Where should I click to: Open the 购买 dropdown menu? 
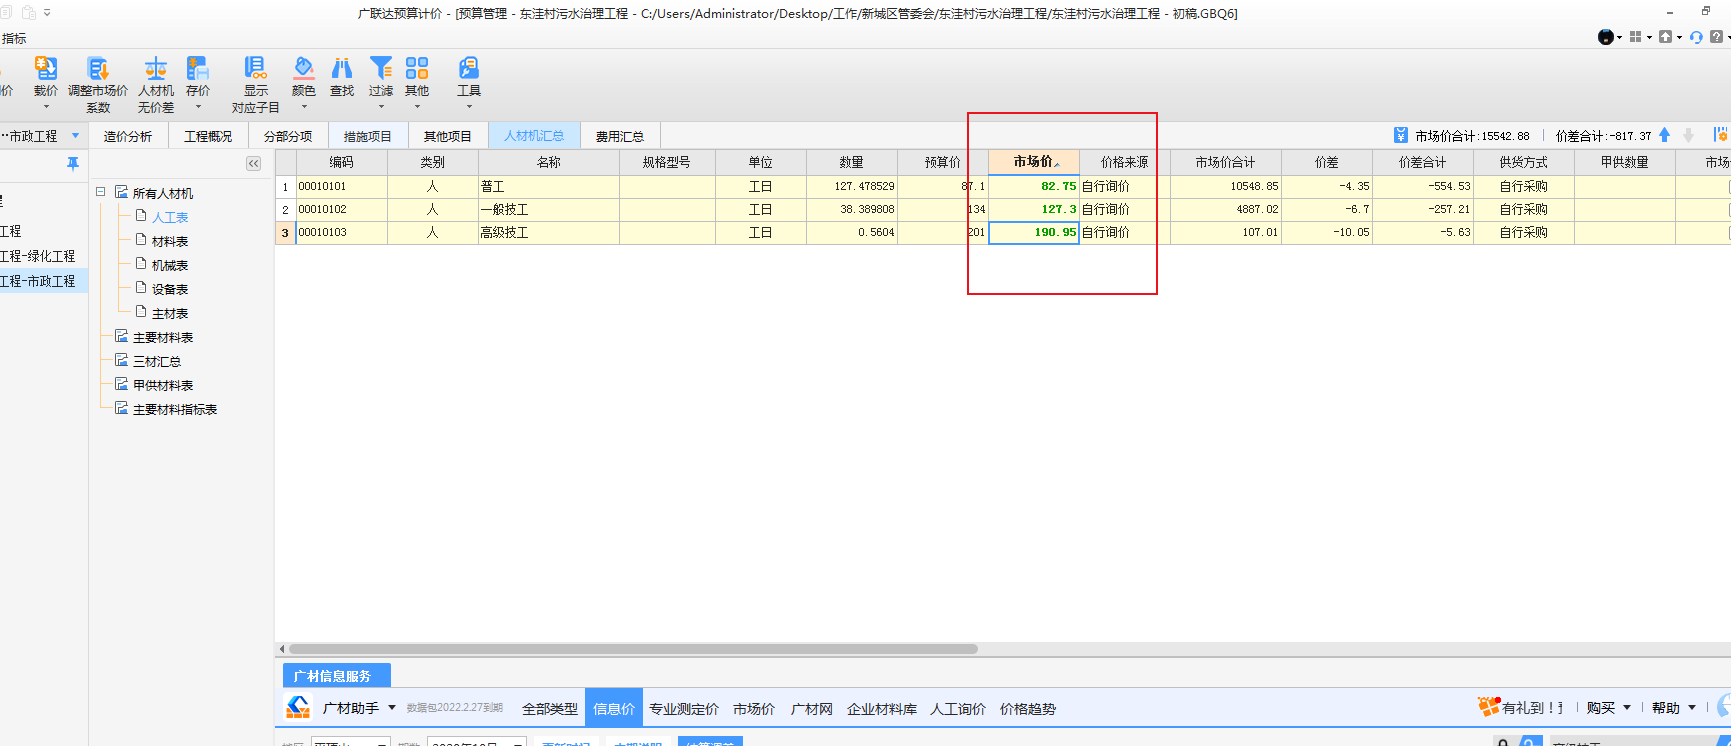pyautogui.click(x=1608, y=708)
